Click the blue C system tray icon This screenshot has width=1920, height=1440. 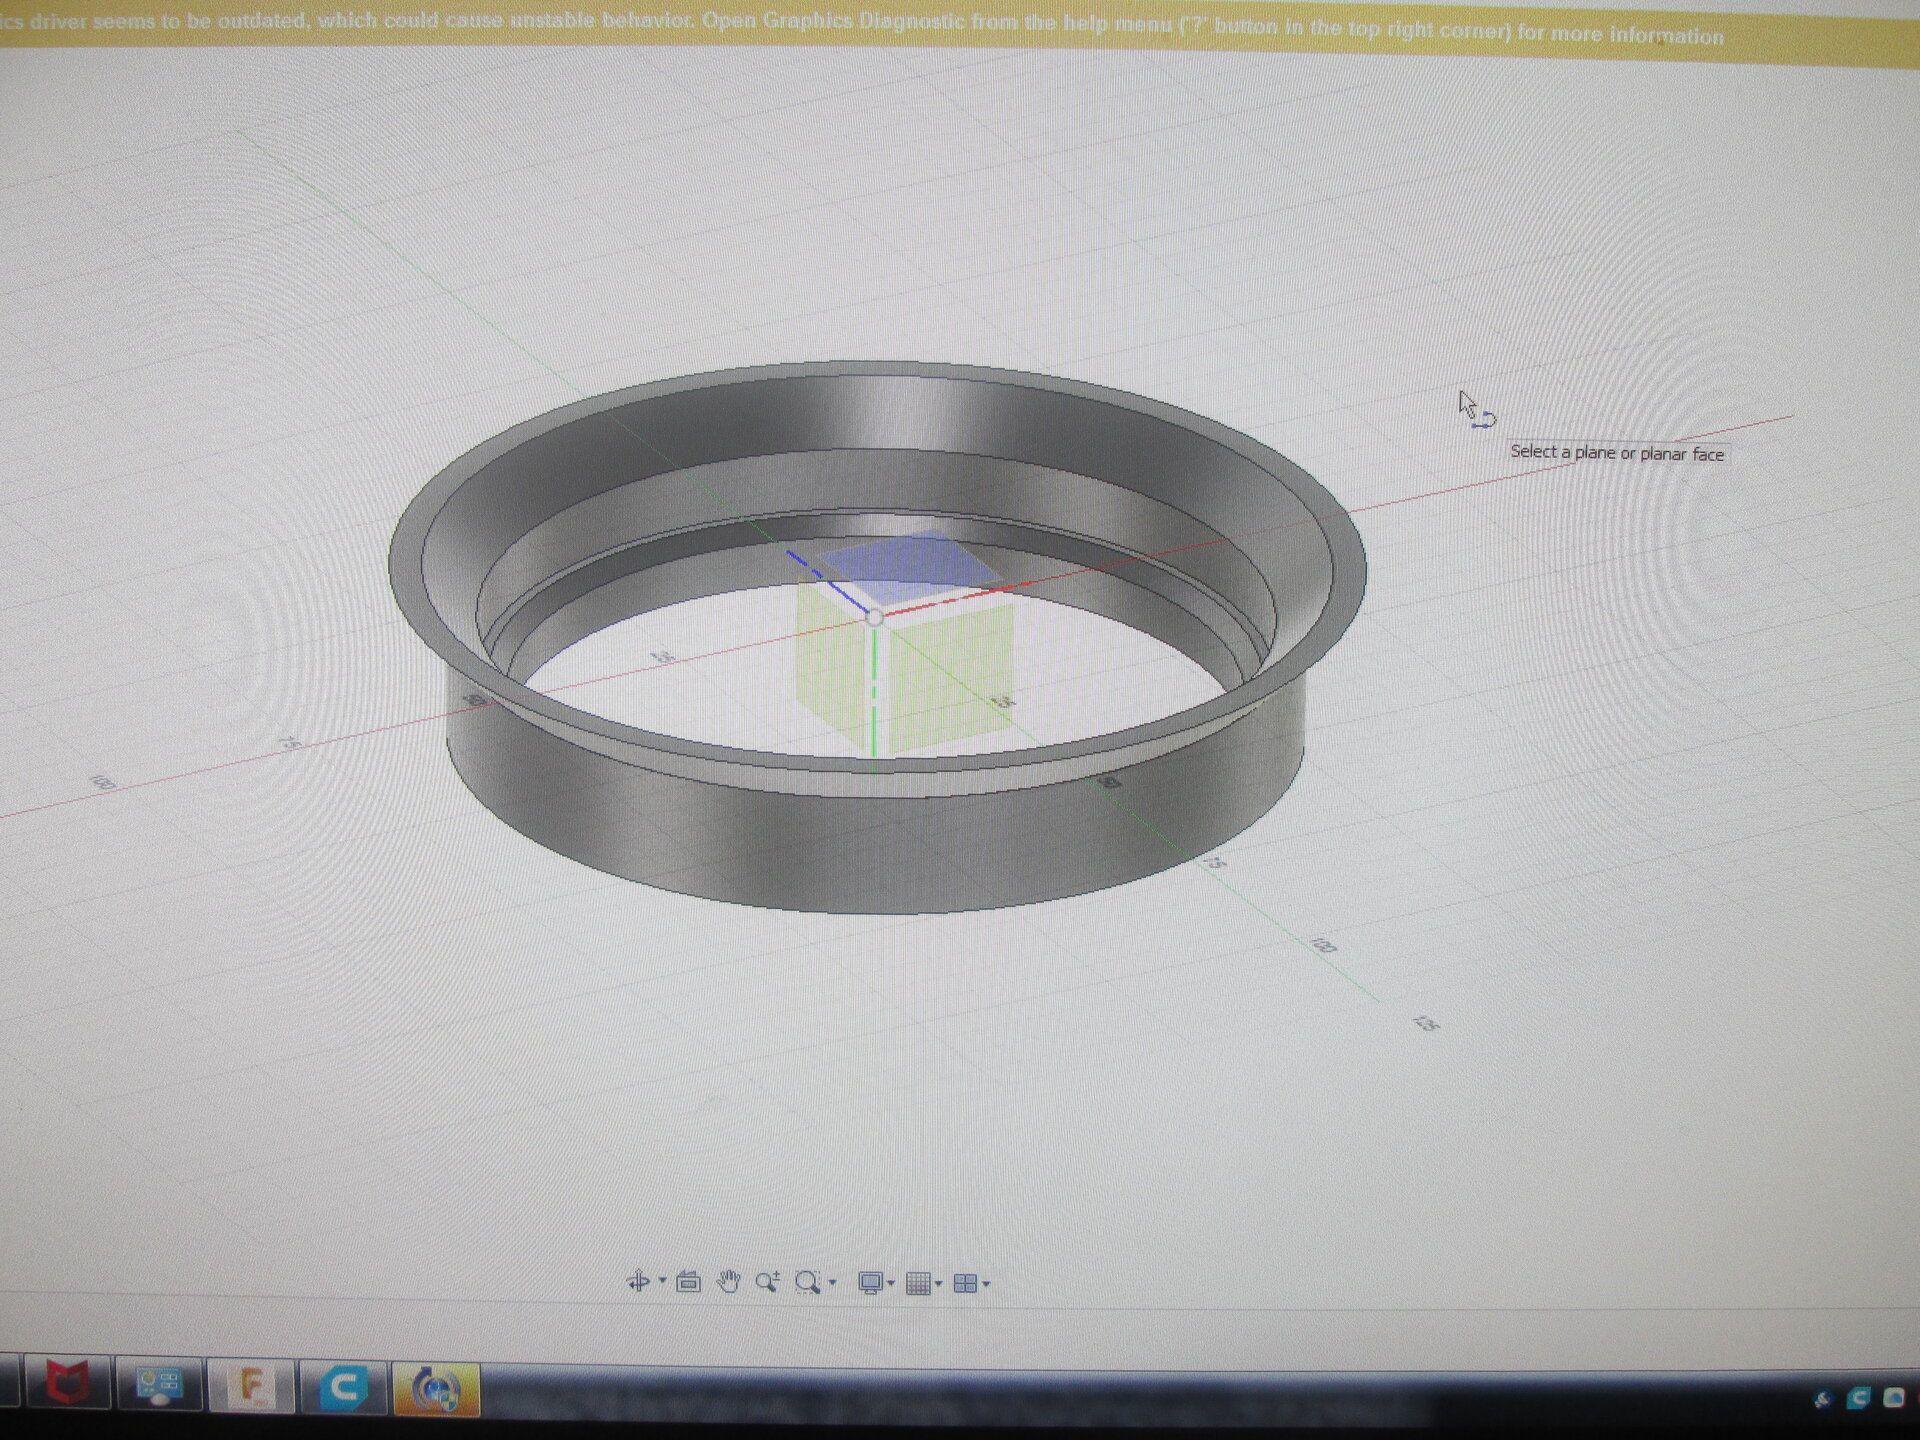pos(1858,1398)
